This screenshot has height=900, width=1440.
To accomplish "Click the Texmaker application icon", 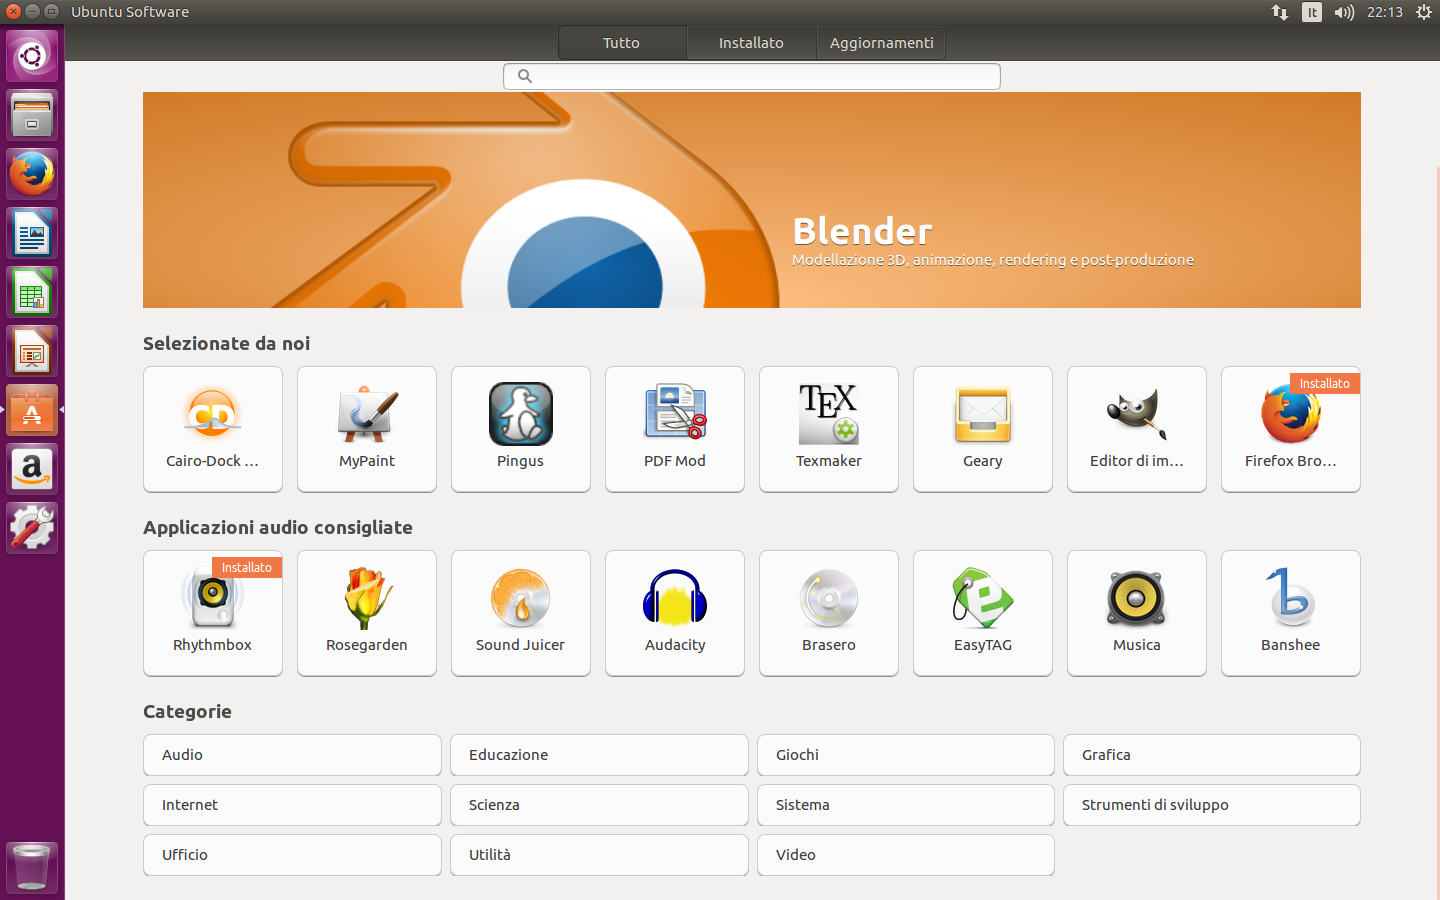I will 828,429.
